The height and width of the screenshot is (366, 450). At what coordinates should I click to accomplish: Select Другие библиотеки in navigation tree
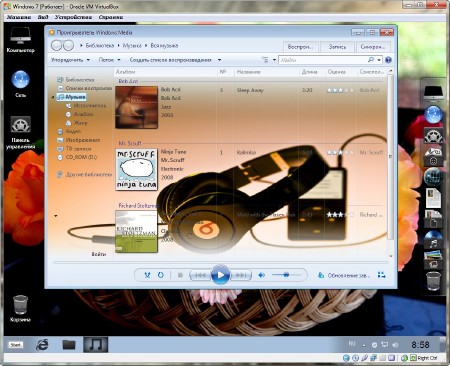click(x=84, y=175)
